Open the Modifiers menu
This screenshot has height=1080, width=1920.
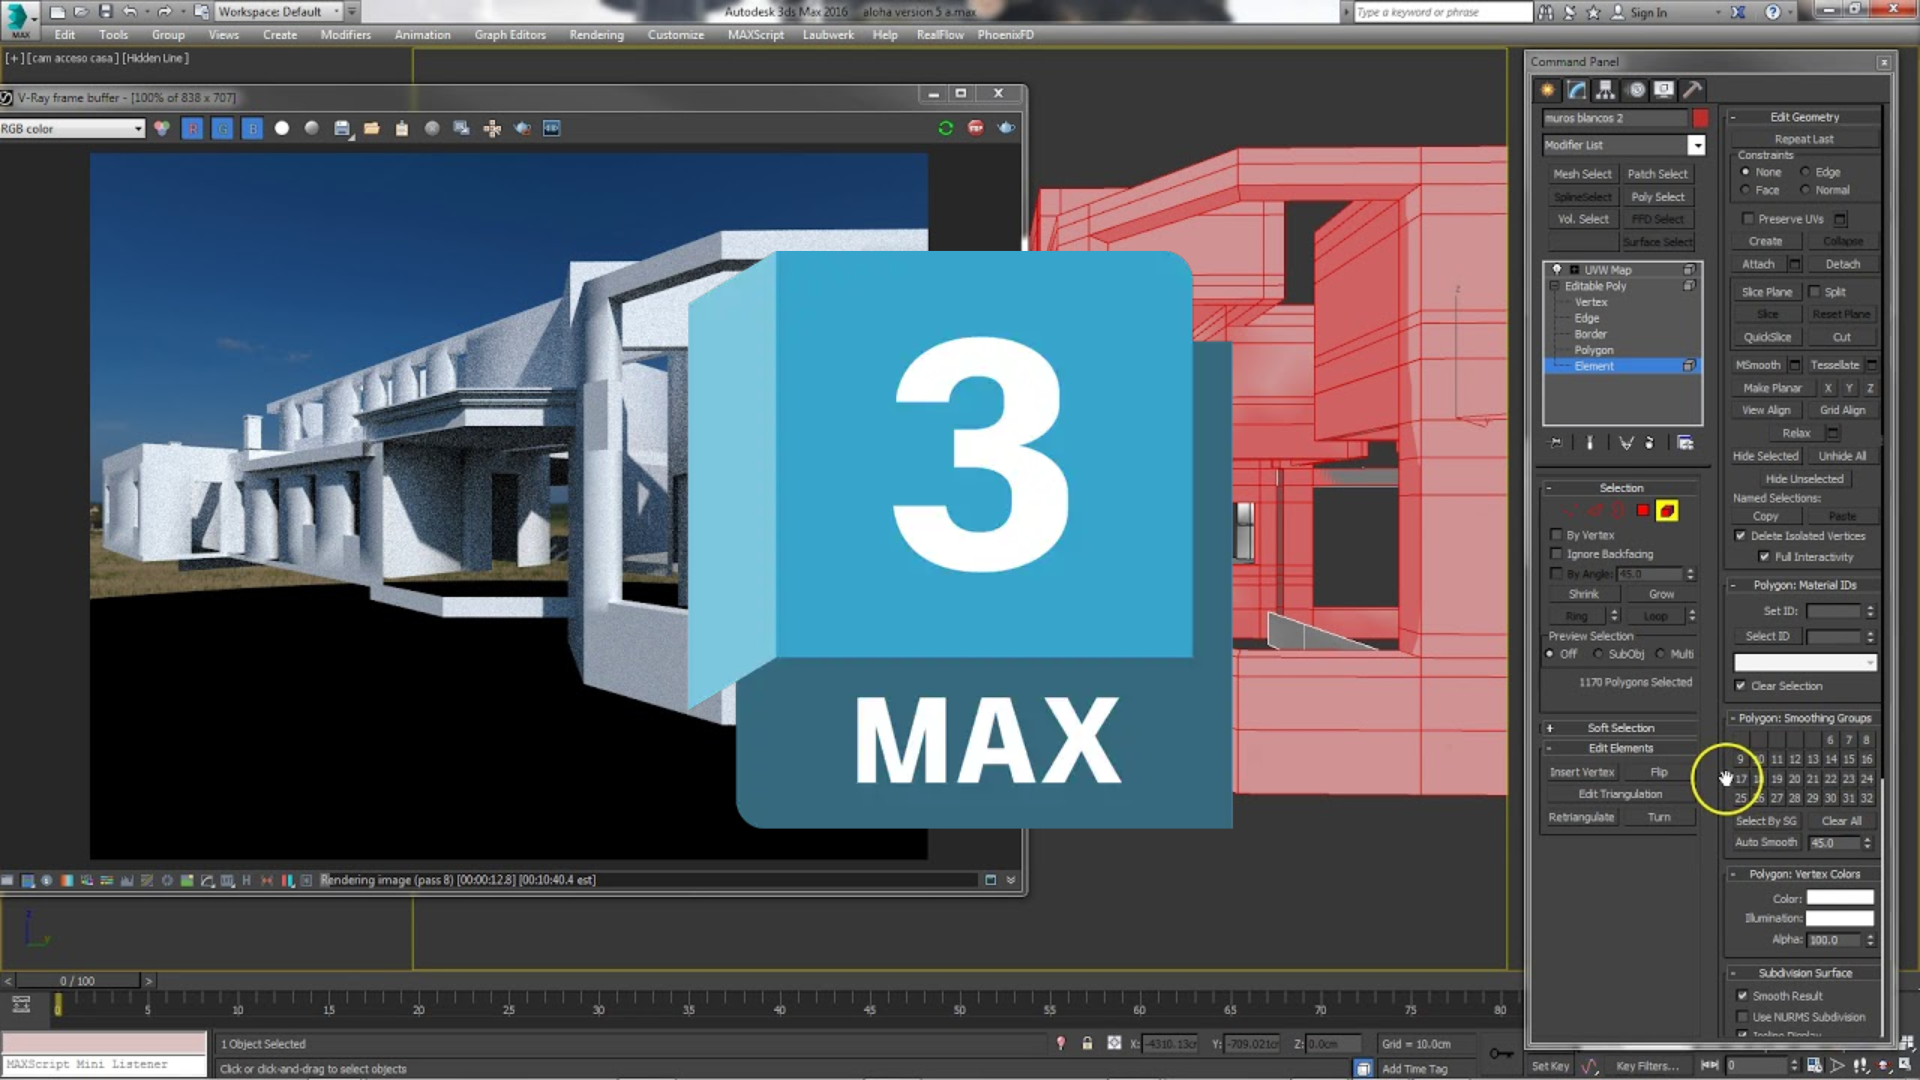tap(345, 35)
